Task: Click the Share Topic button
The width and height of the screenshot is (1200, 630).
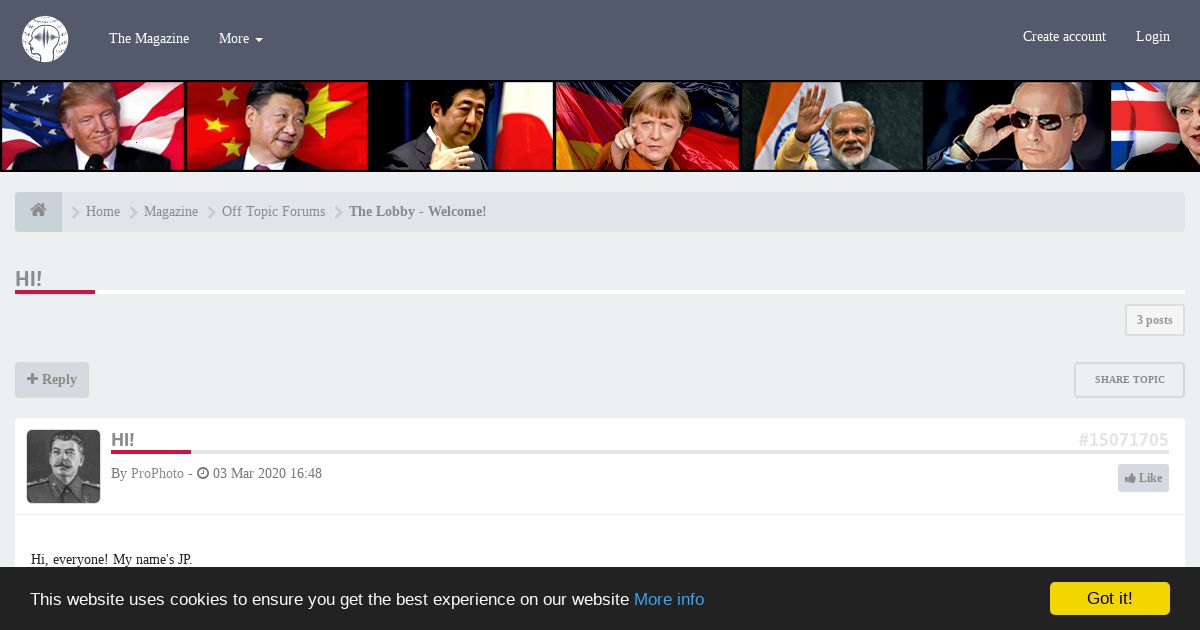Action: pyautogui.click(x=1130, y=380)
